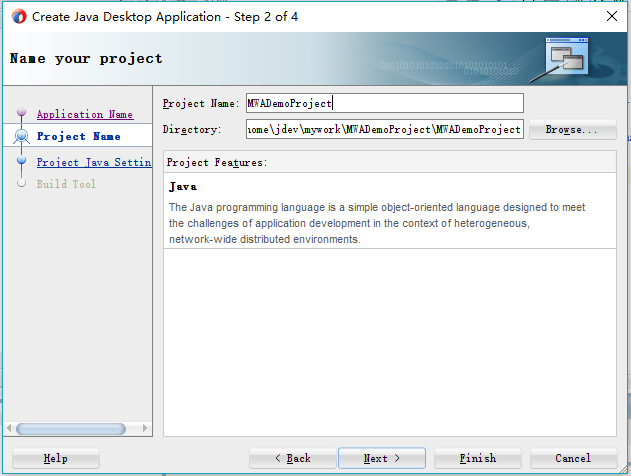Click the Project Java Settings step bullet

(x=22, y=161)
